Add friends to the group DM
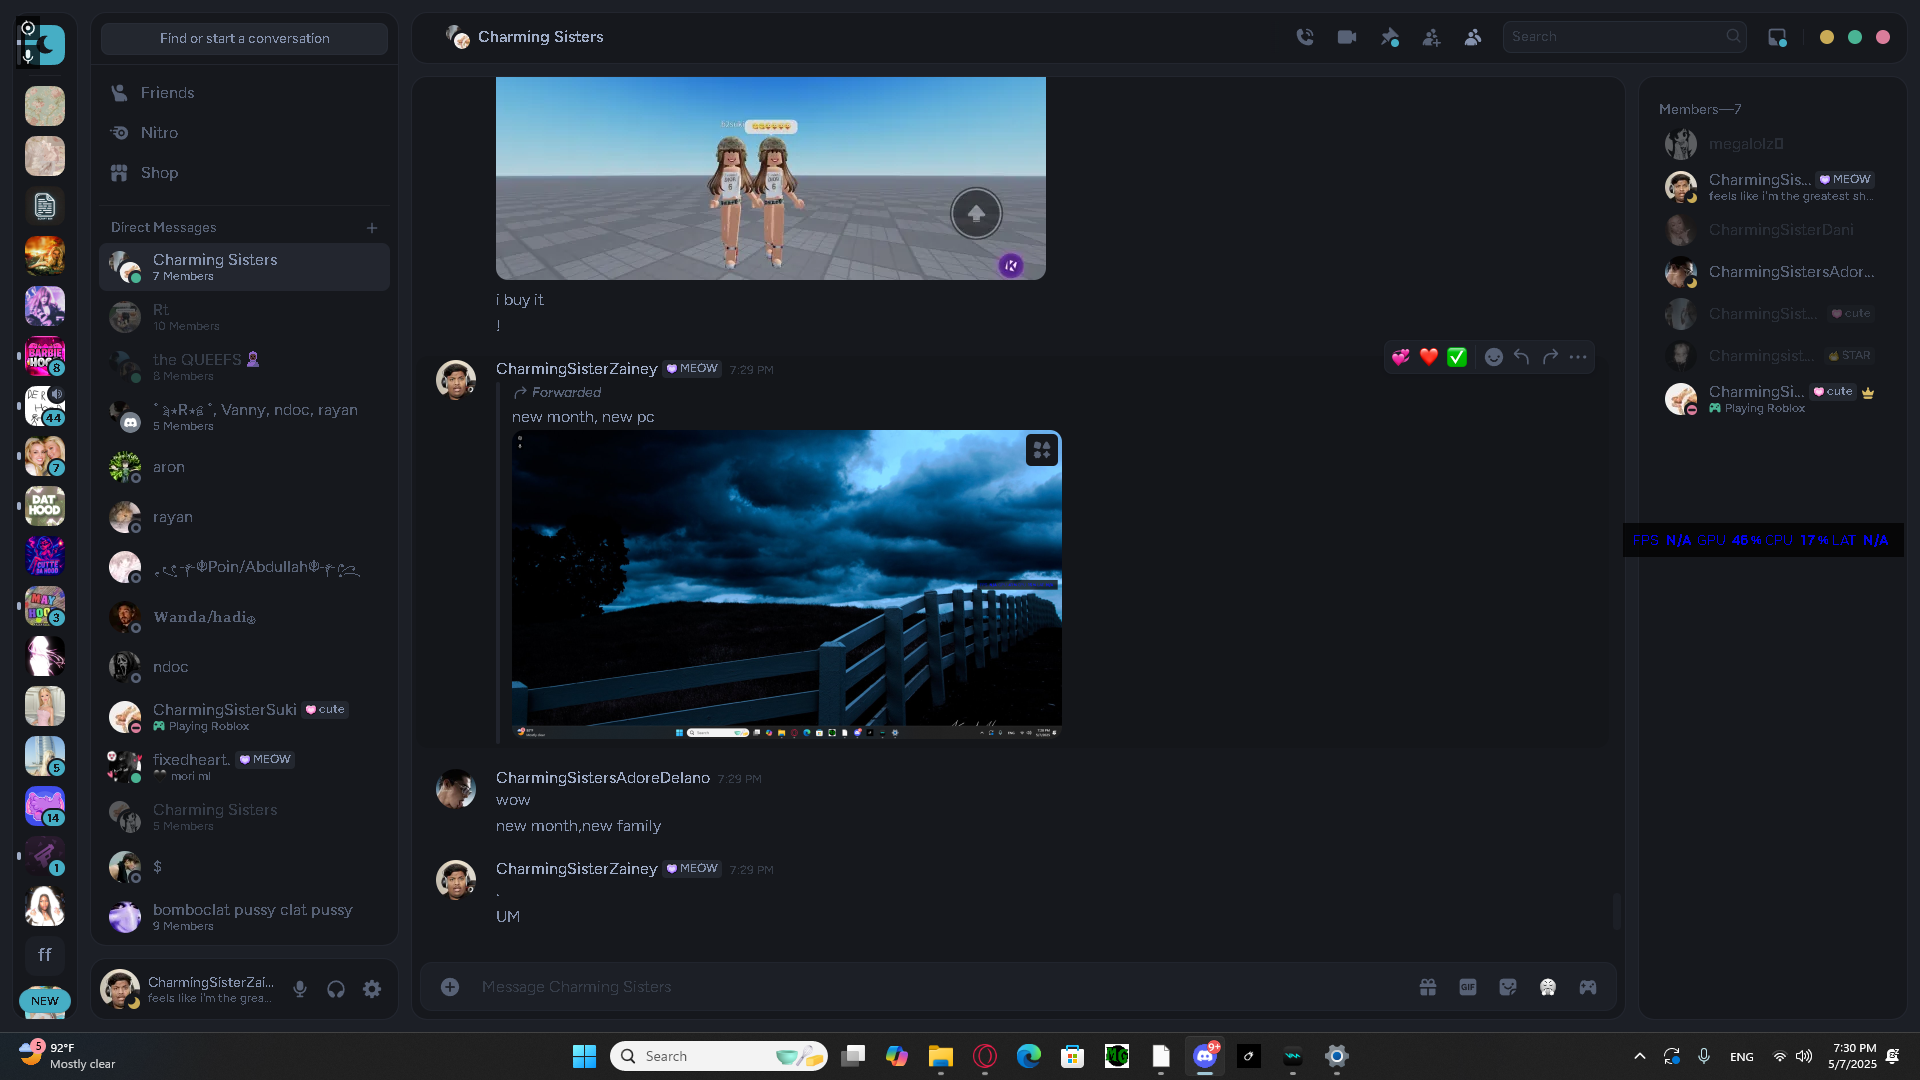 pos(1431,37)
